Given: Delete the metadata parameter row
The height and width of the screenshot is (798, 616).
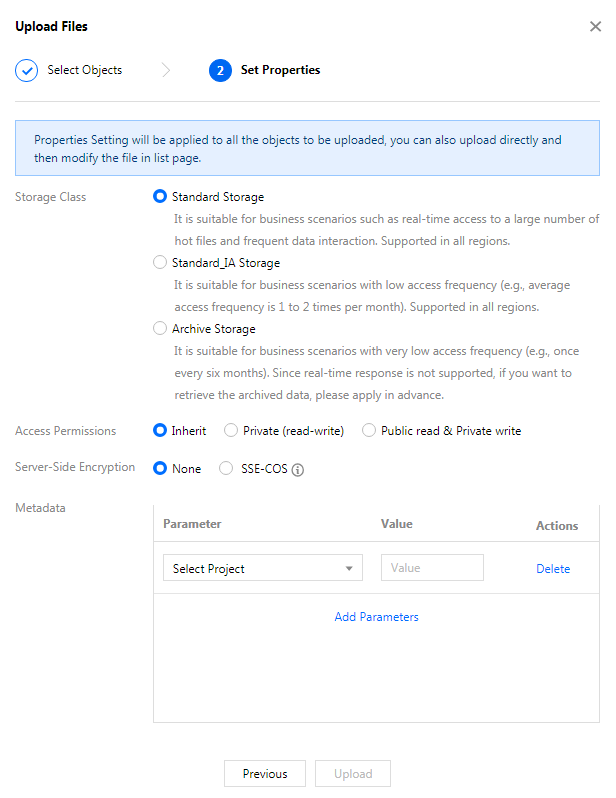Looking at the screenshot, I should (553, 568).
